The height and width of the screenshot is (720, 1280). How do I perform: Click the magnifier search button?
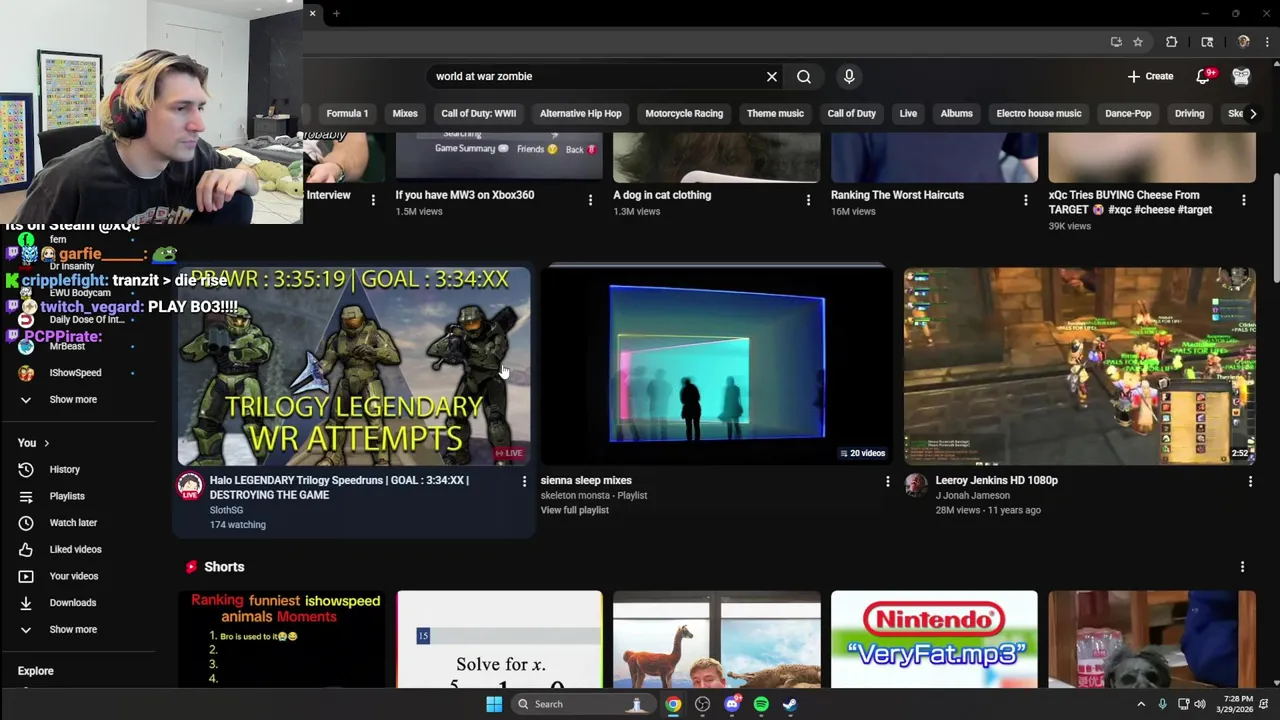[804, 77]
